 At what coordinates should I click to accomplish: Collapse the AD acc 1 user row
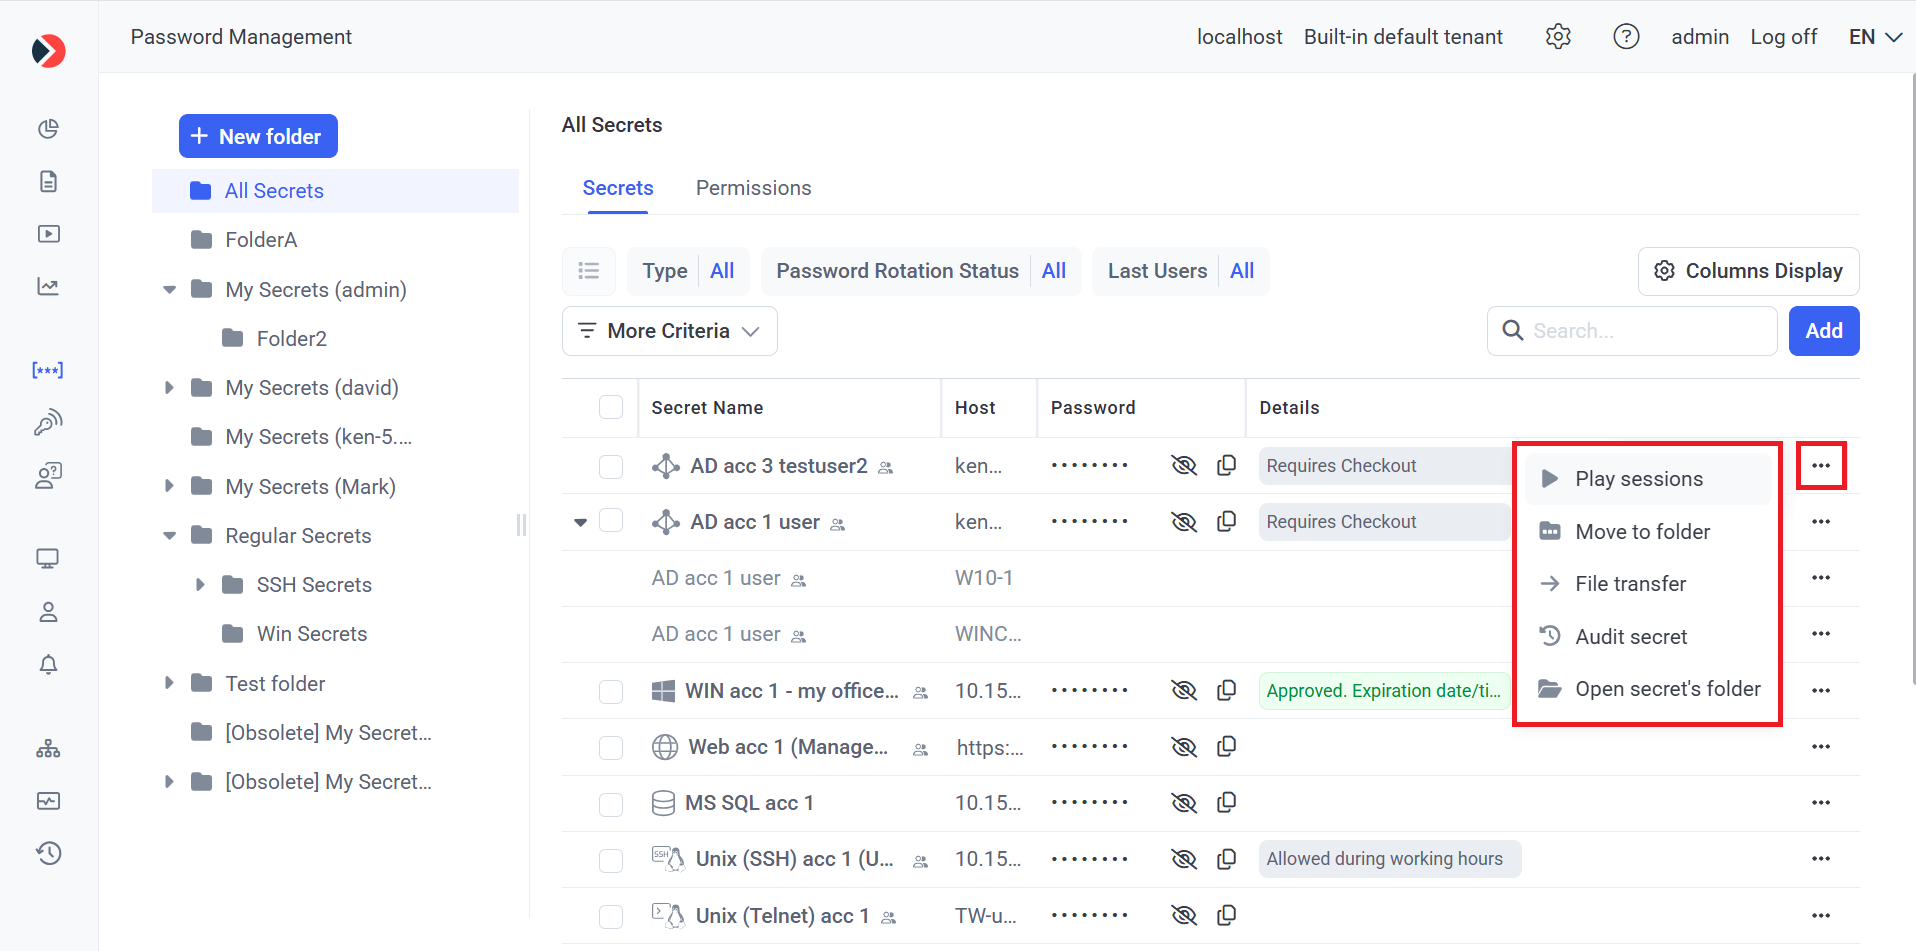580,522
